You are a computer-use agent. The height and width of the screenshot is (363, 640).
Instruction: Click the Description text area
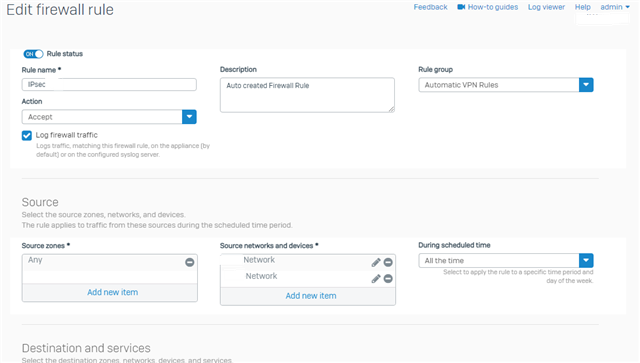click(x=307, y=95)
